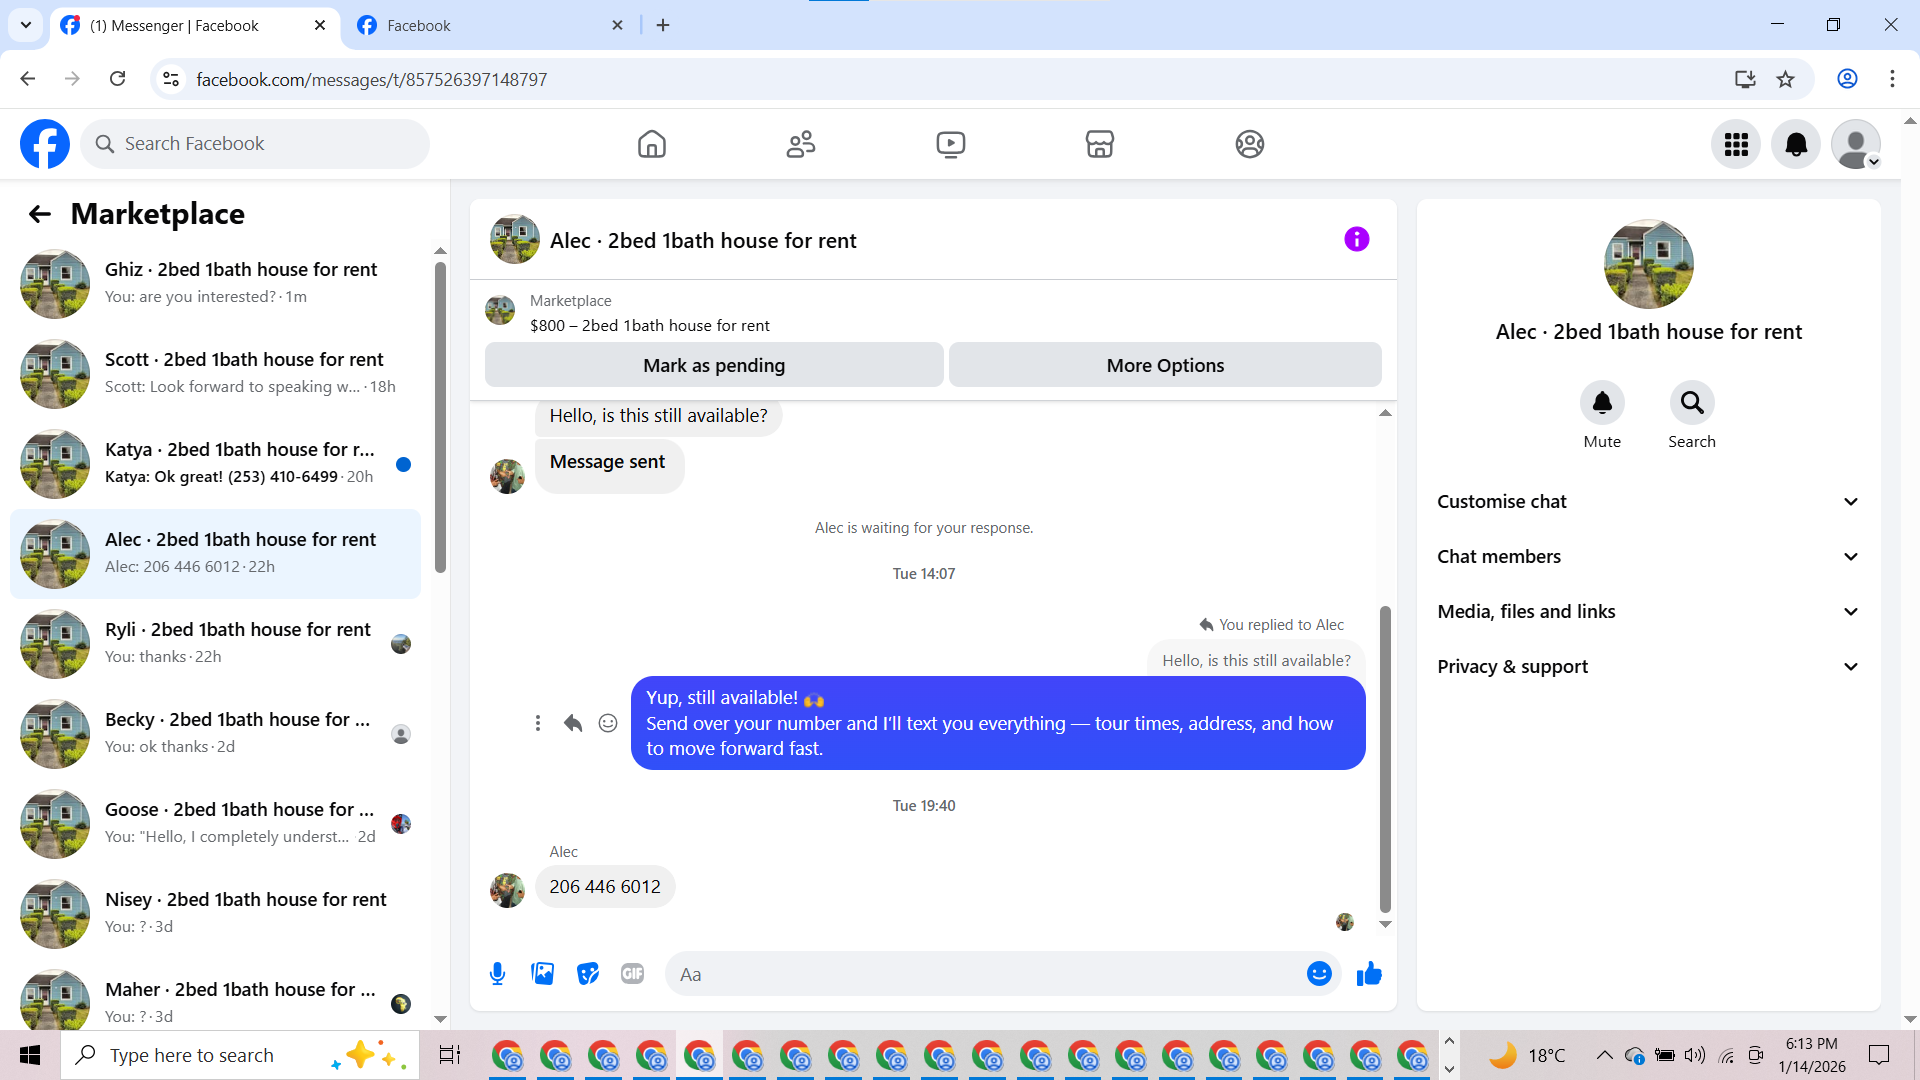Viewport: 1920px width, 1080px height.
Task: Open Facebook notifications bell
Action: (1796, 144)
